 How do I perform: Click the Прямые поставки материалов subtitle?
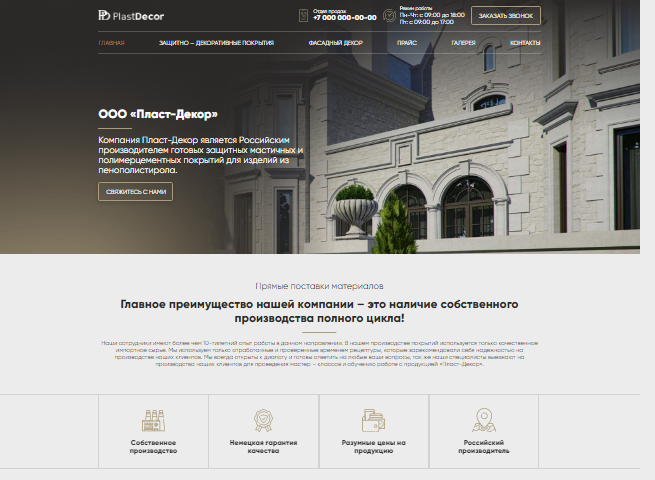[319, 286]
